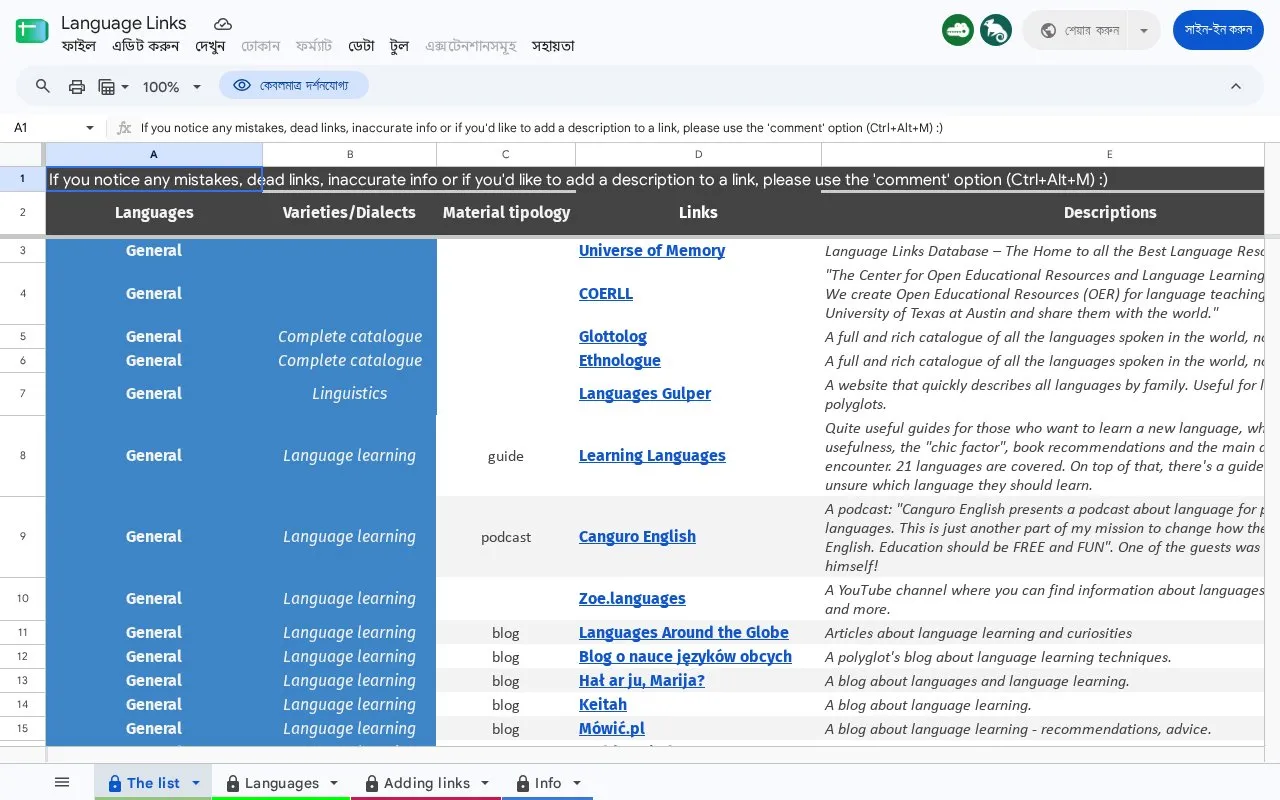Click the second dark green viewer avatar
Screen dimensions: 1280x800
996,30
